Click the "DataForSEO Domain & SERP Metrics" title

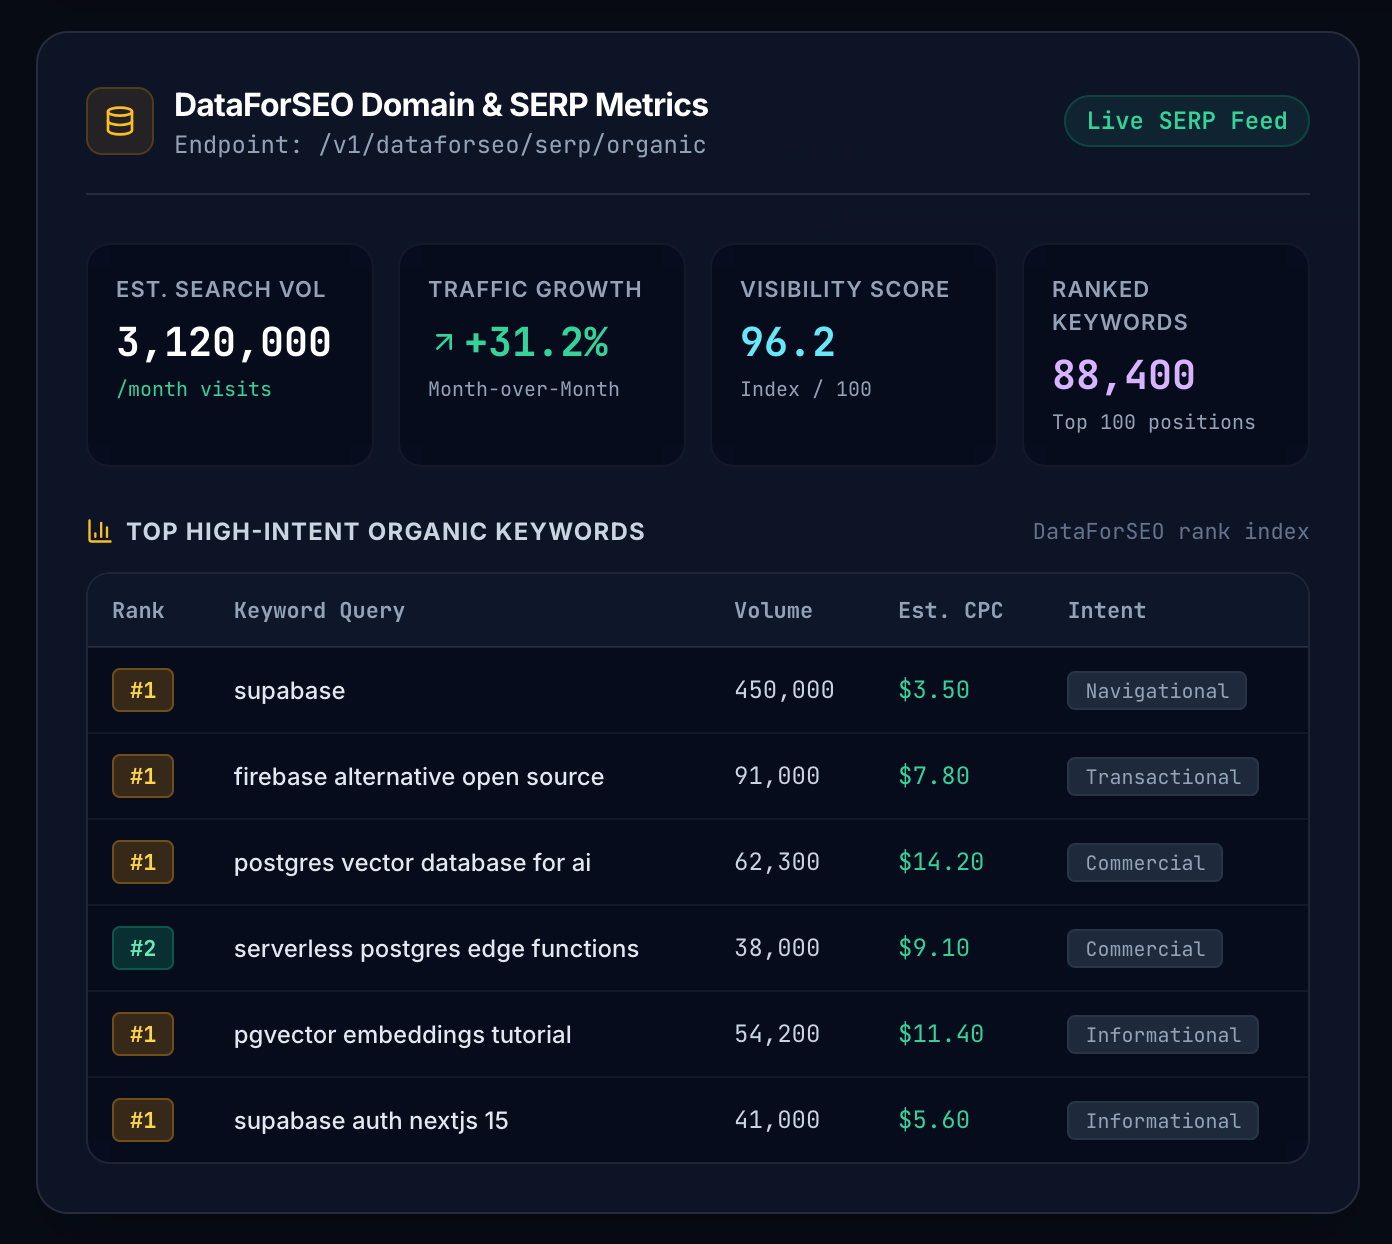(441, 105)
